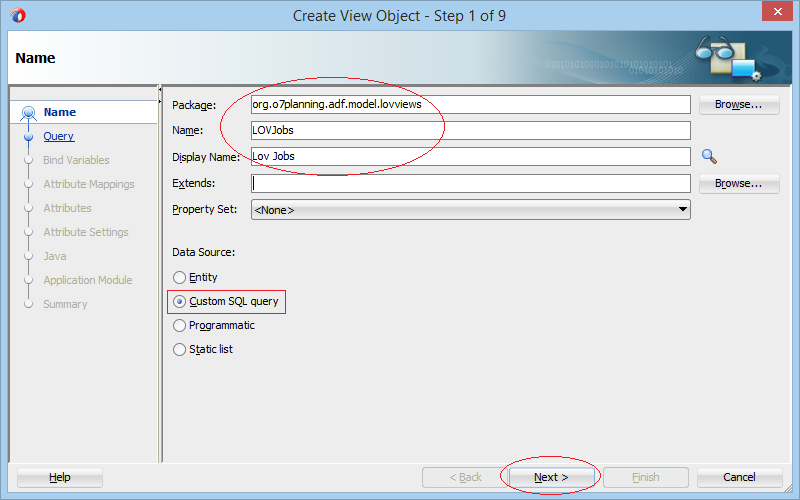Click Browse next to the Package field
This screenshot has height=500, width=800.
(739, 105)
